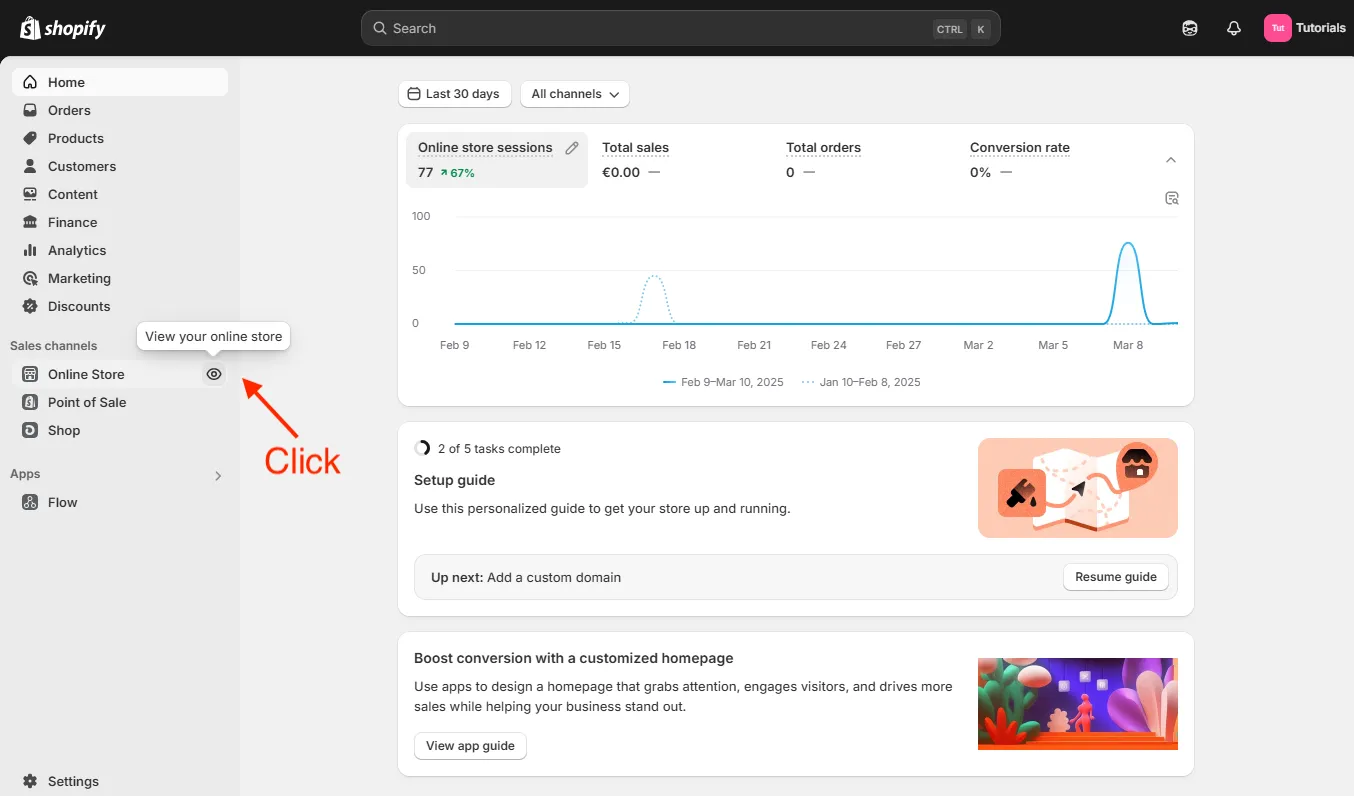Open the Customers section
The width and height of the screenshot is (1354, 796).
coord(81,166)
